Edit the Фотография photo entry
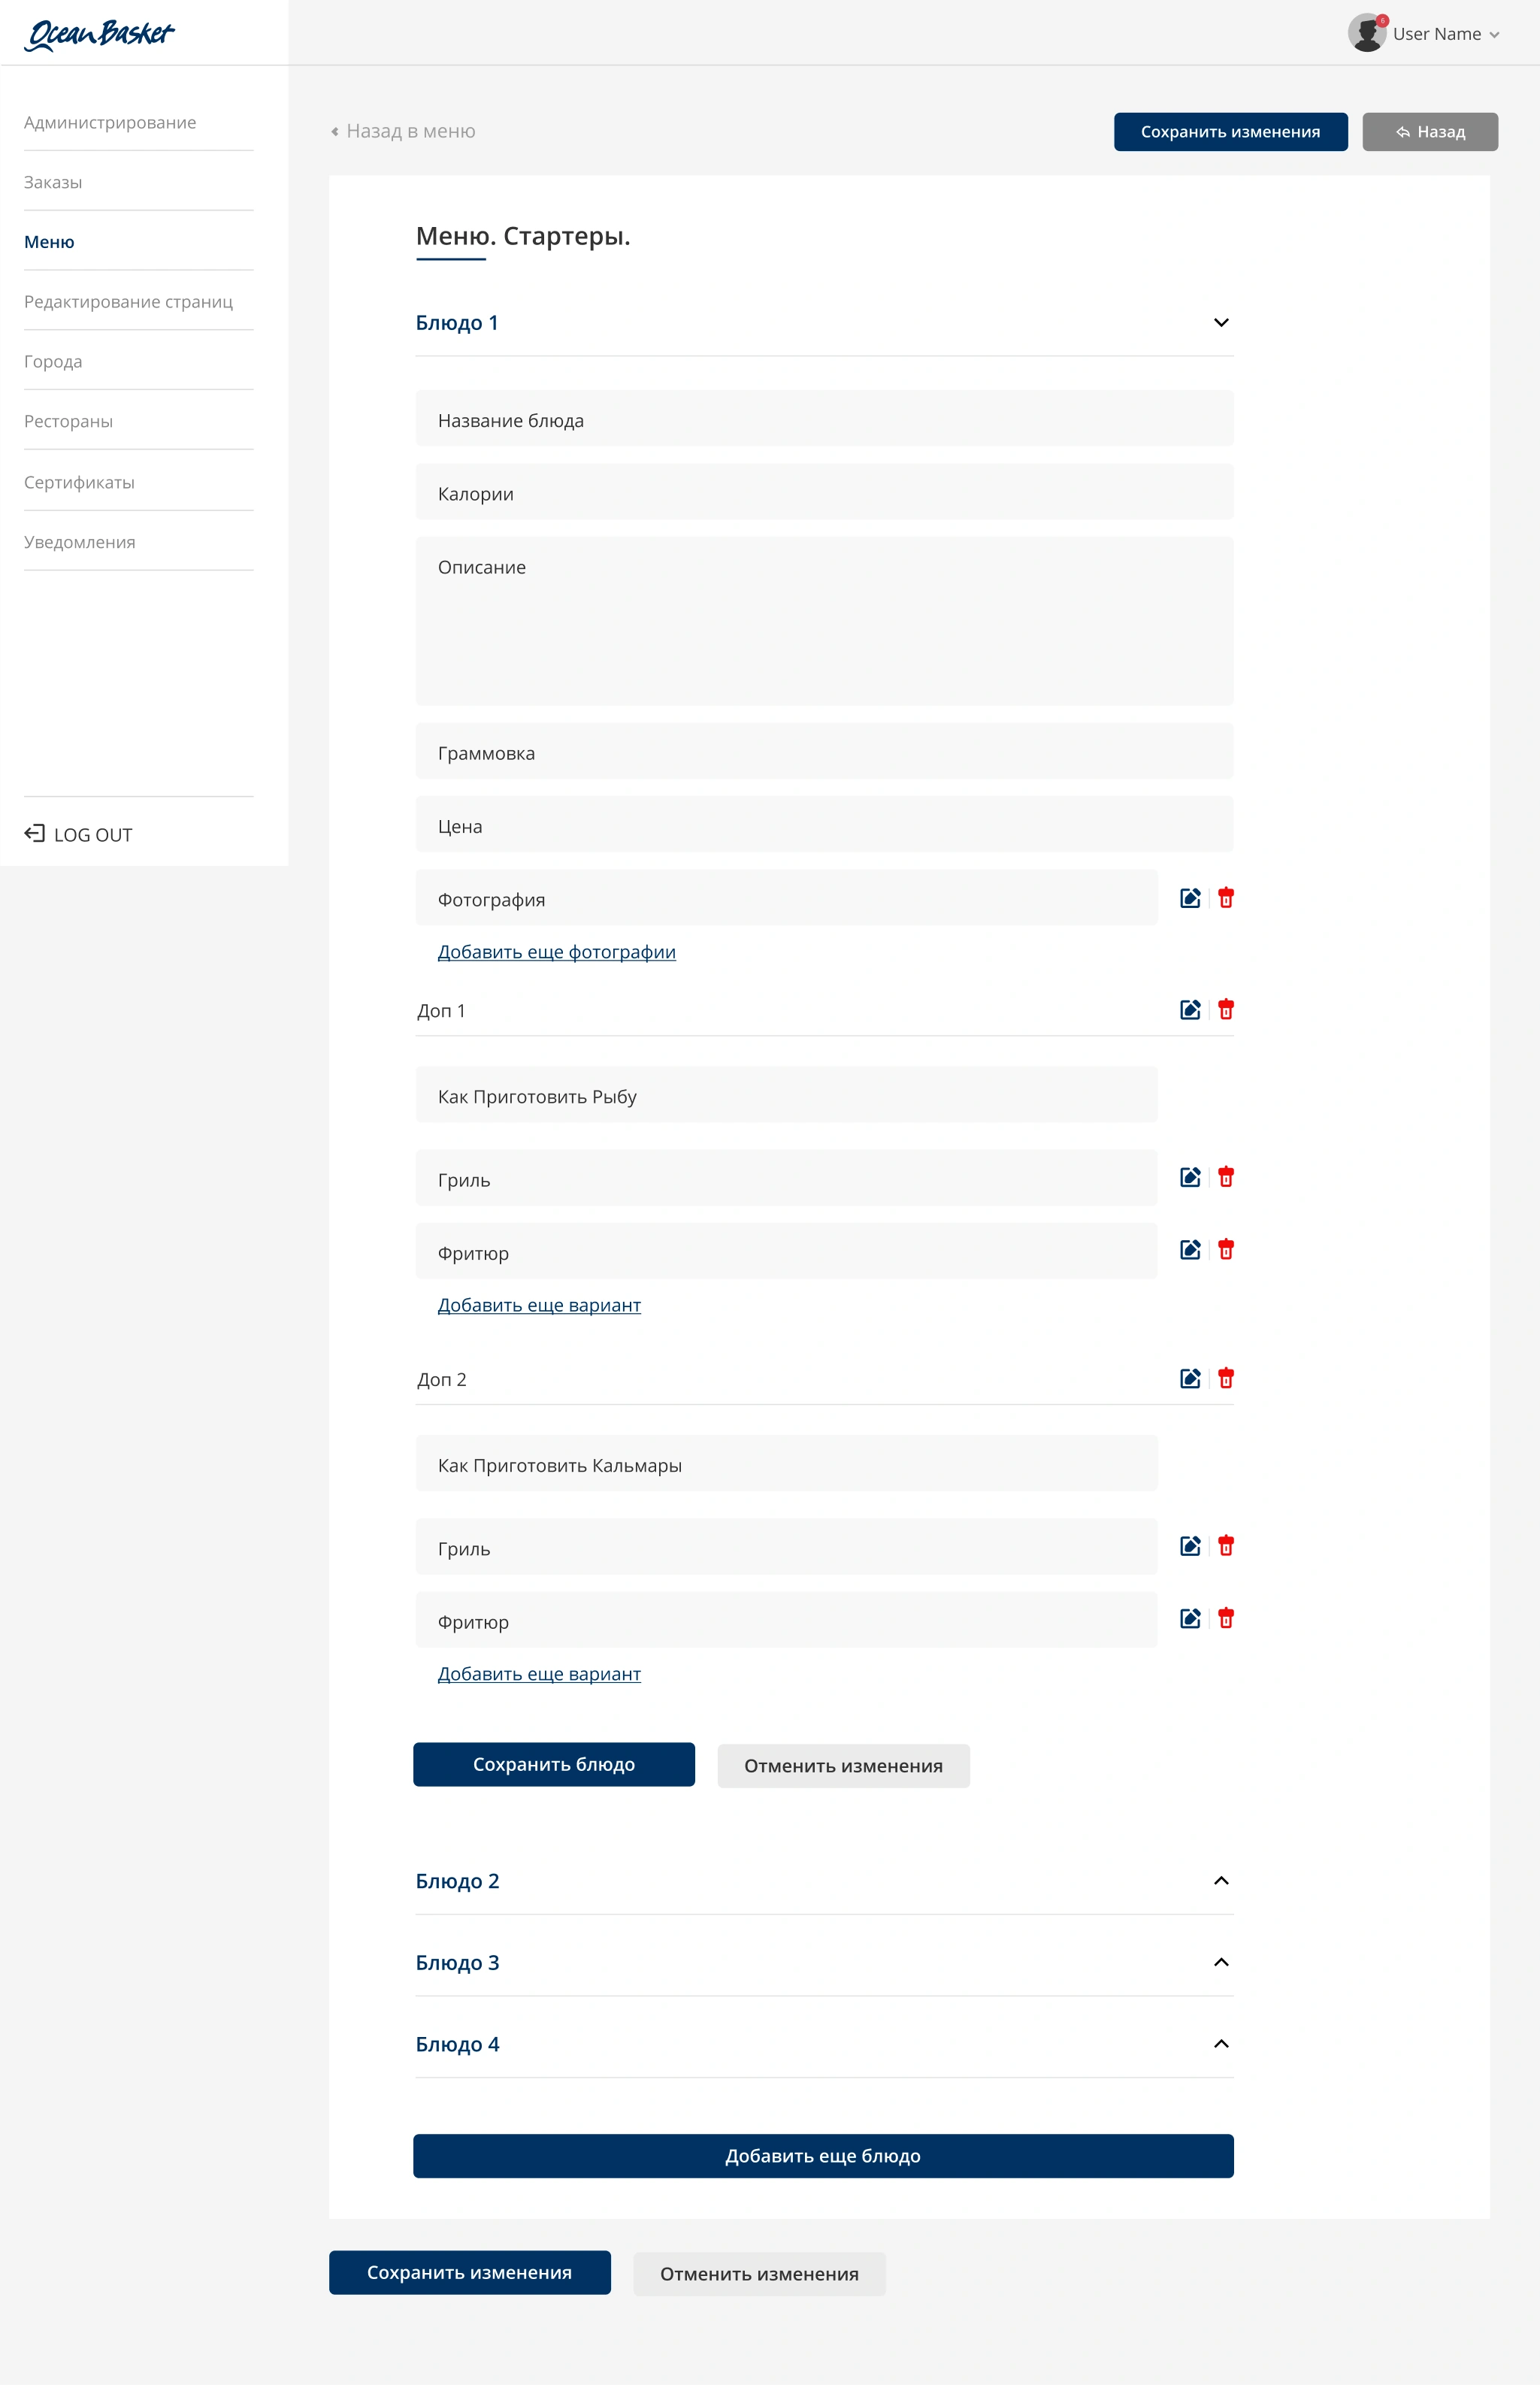 1190,898
